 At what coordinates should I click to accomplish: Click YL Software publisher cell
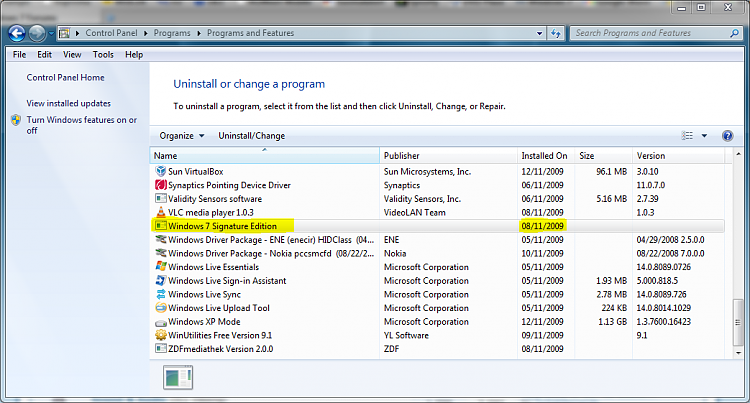pos(406,335)
